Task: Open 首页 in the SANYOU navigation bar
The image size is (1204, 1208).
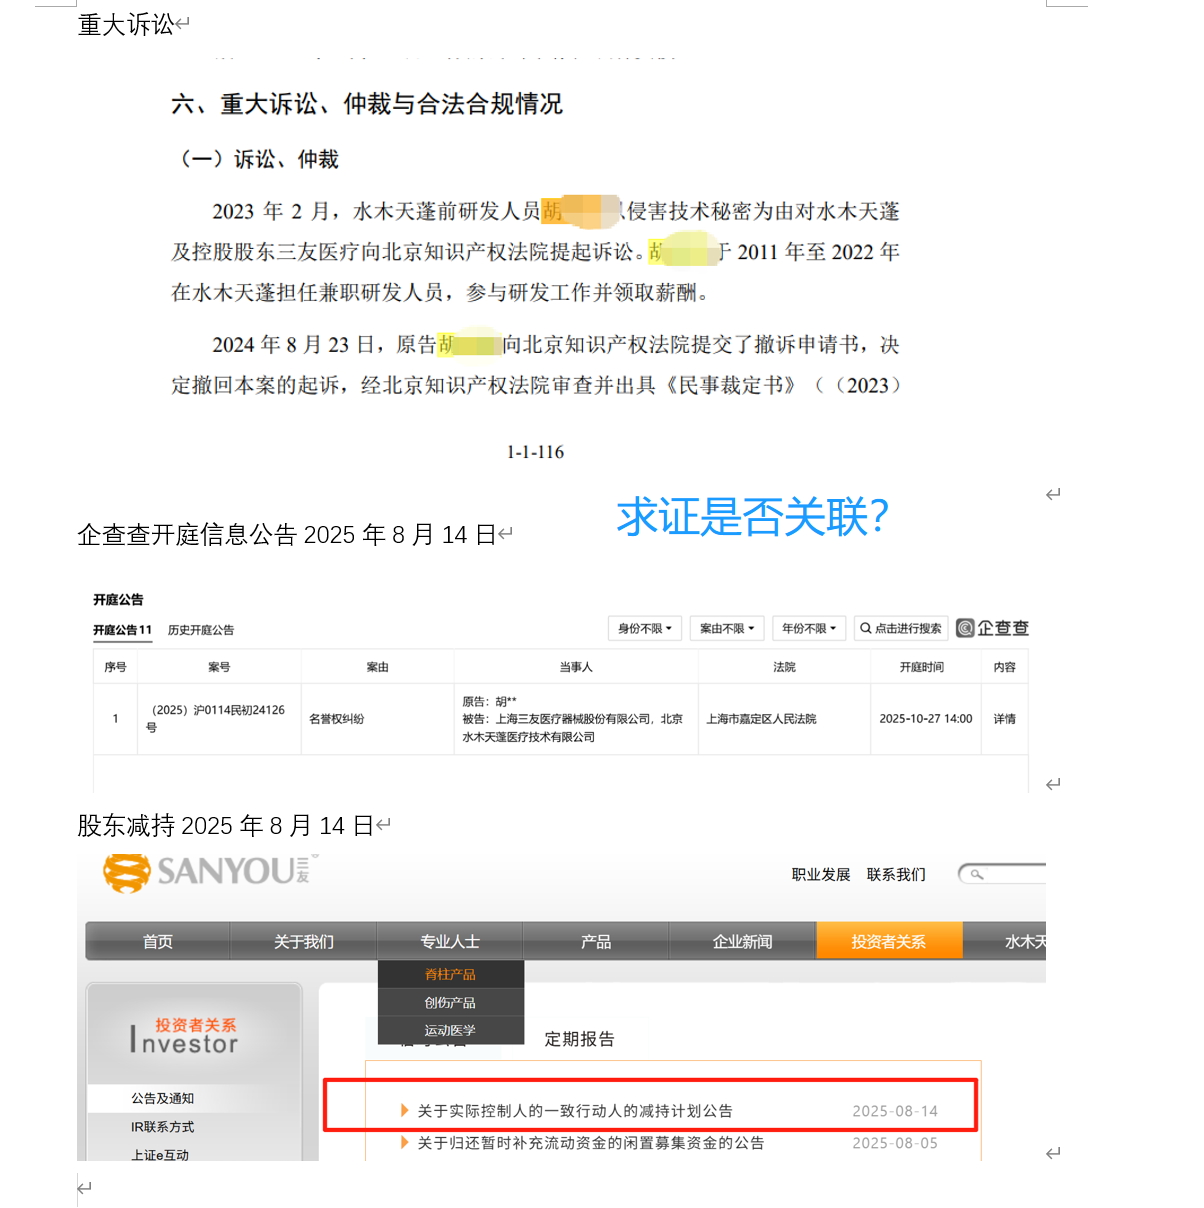Action: [x=158, y=941]
